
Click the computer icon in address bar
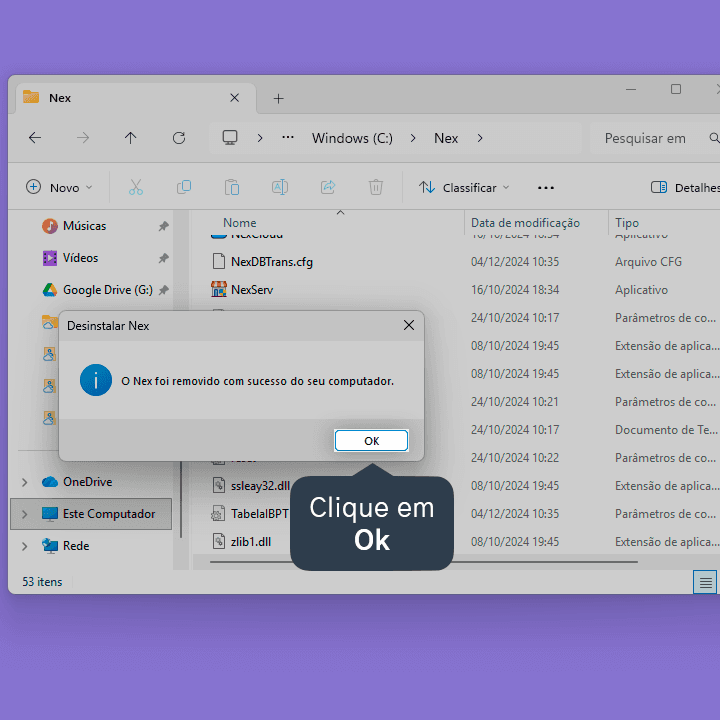[230, 138]
